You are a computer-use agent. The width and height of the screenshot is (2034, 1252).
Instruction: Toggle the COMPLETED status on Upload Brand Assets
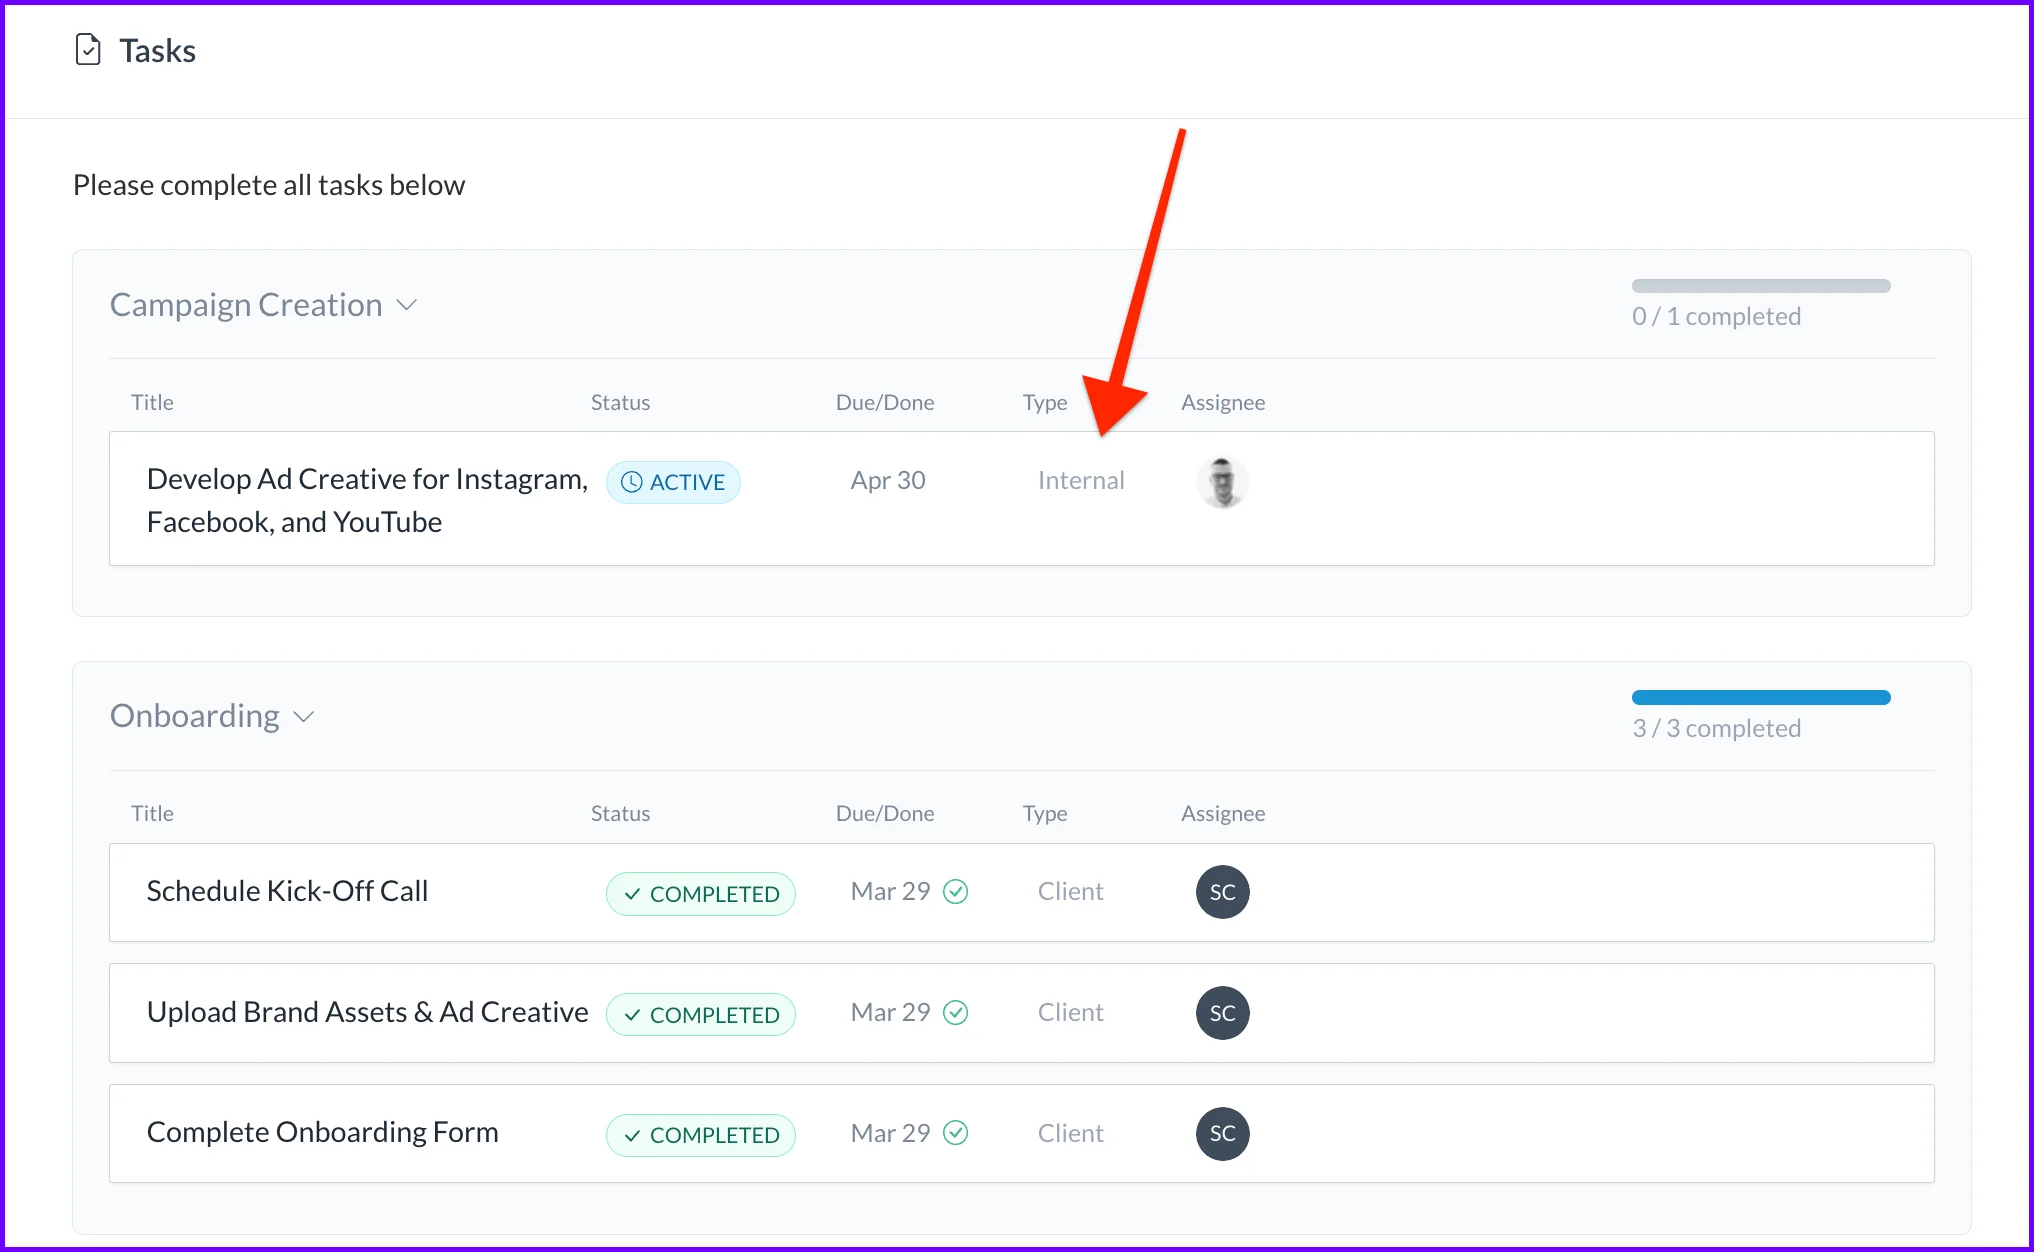700,1014
